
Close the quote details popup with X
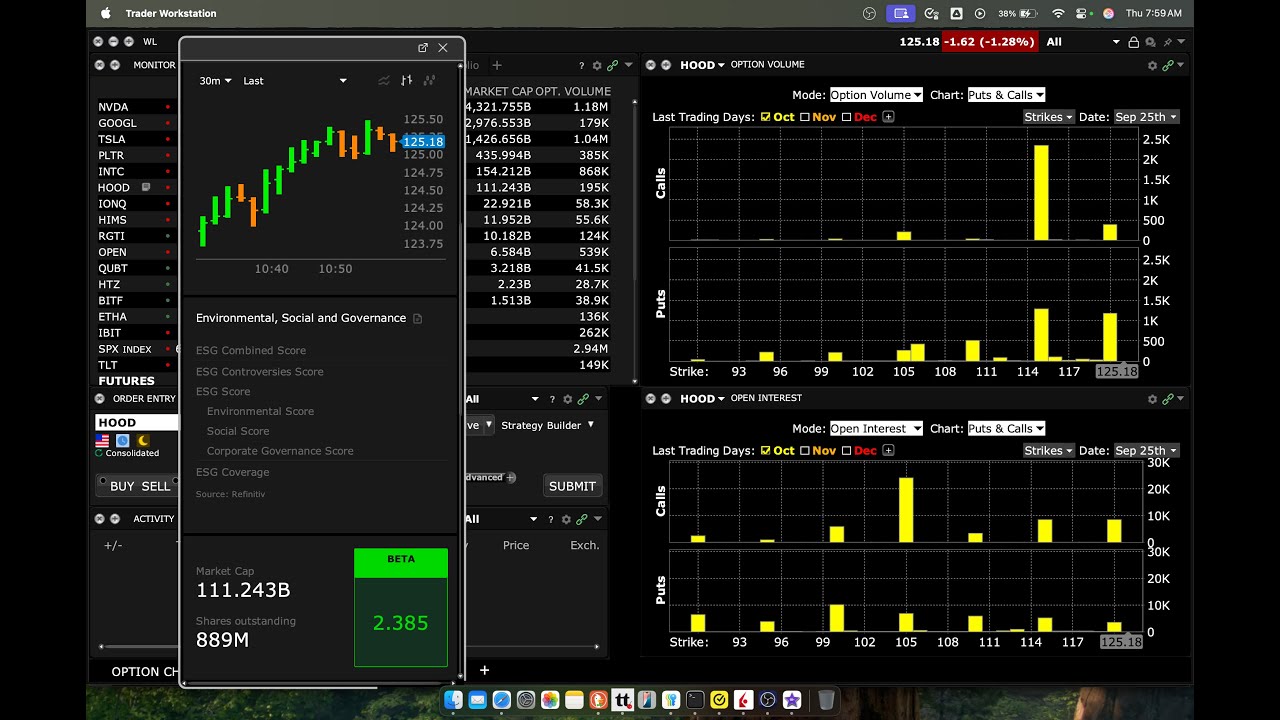tap(443, 48)
